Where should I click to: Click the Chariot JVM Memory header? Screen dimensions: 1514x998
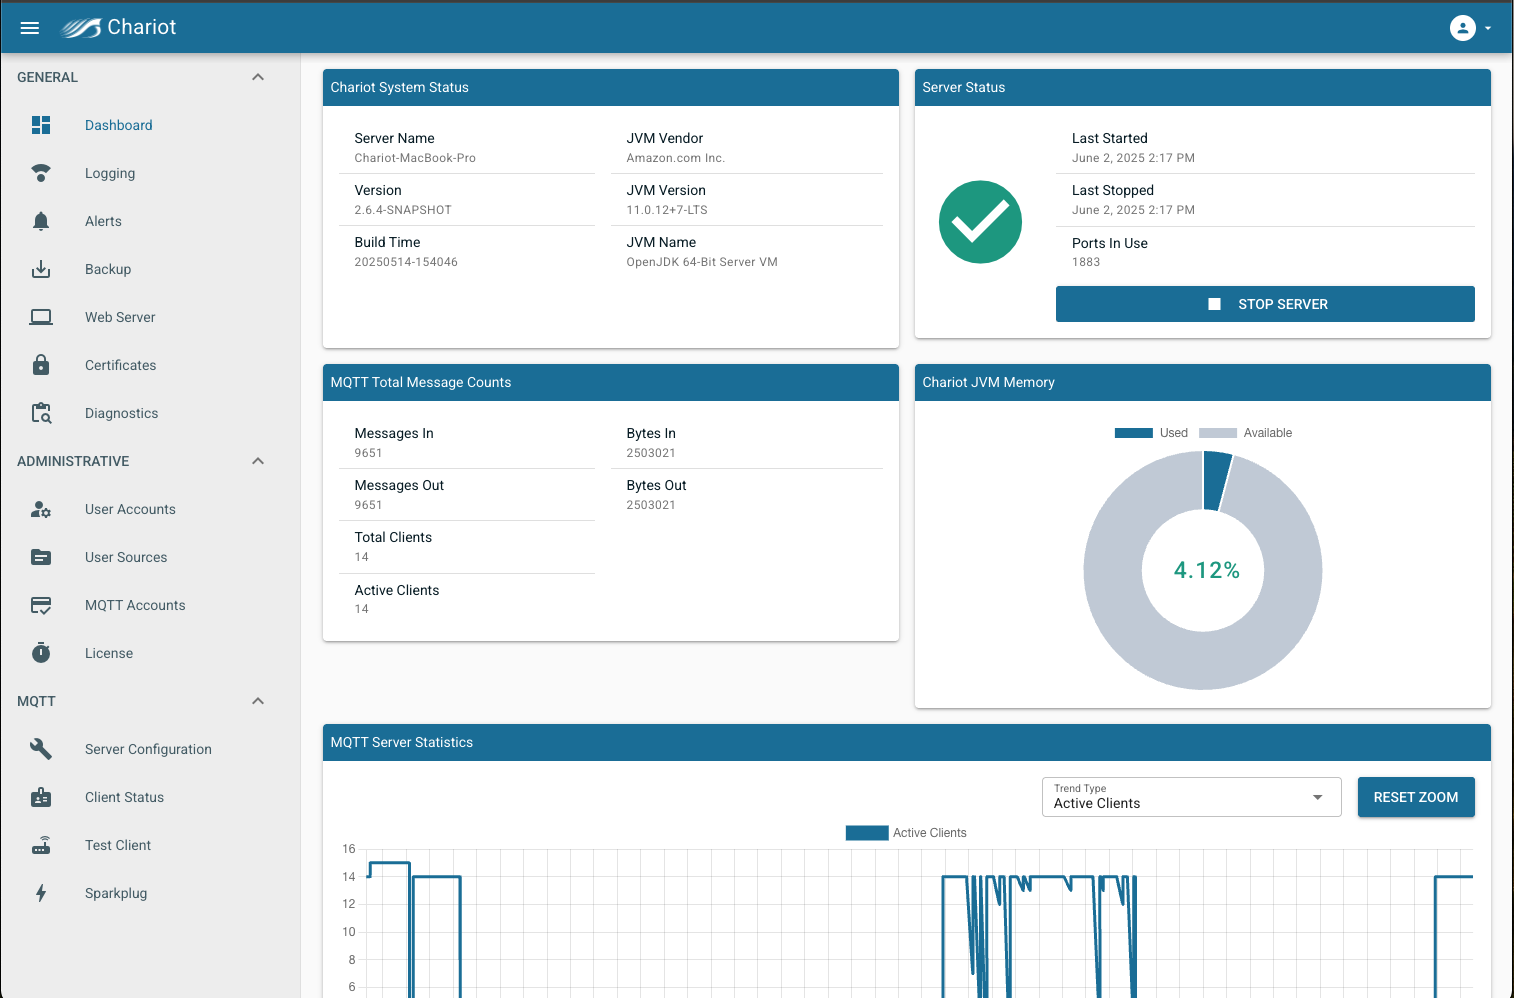(1203, 382)
